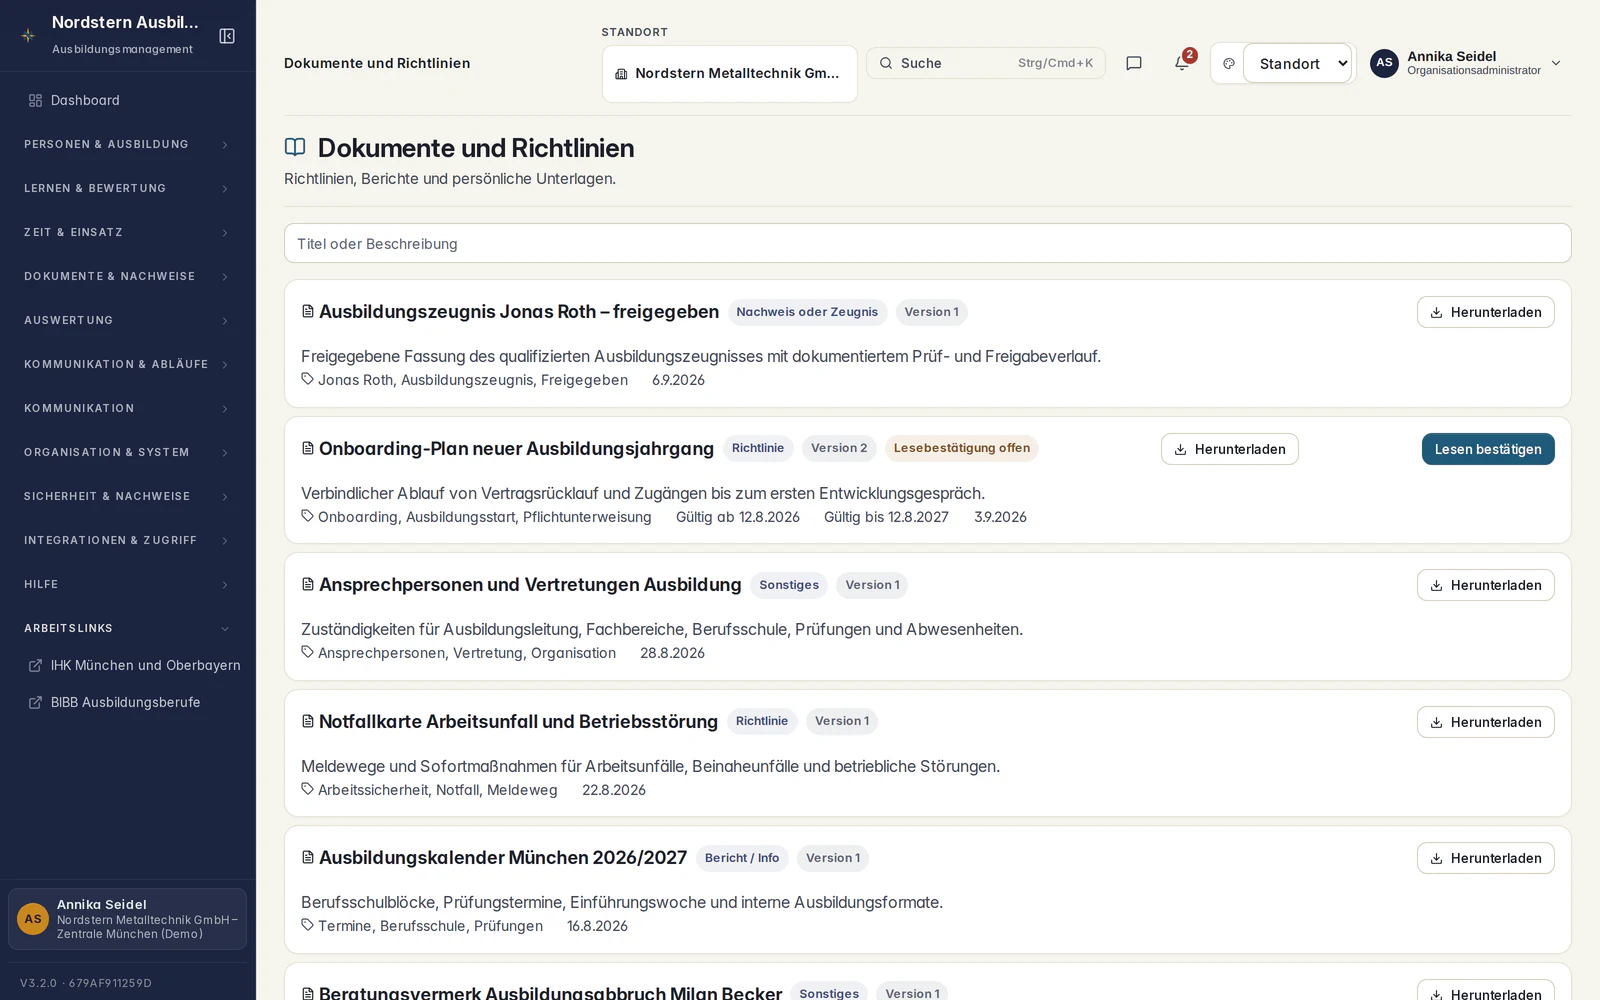Click AS avatar in top bar
This screenshot has width=1600, height=1000.
(1384, 63)
